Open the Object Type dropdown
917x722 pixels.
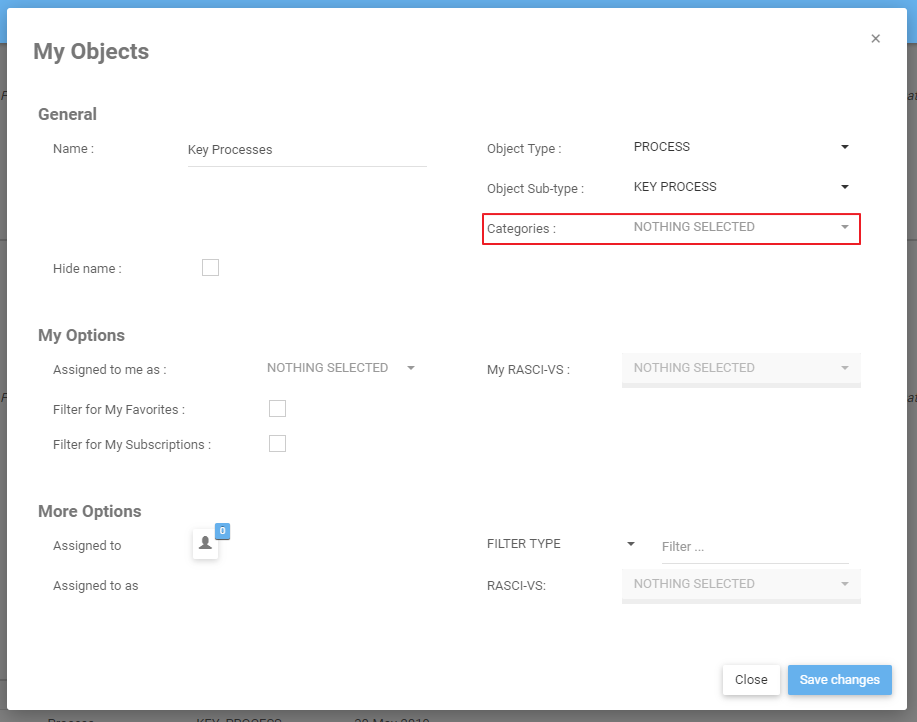[x=740, y=147]
